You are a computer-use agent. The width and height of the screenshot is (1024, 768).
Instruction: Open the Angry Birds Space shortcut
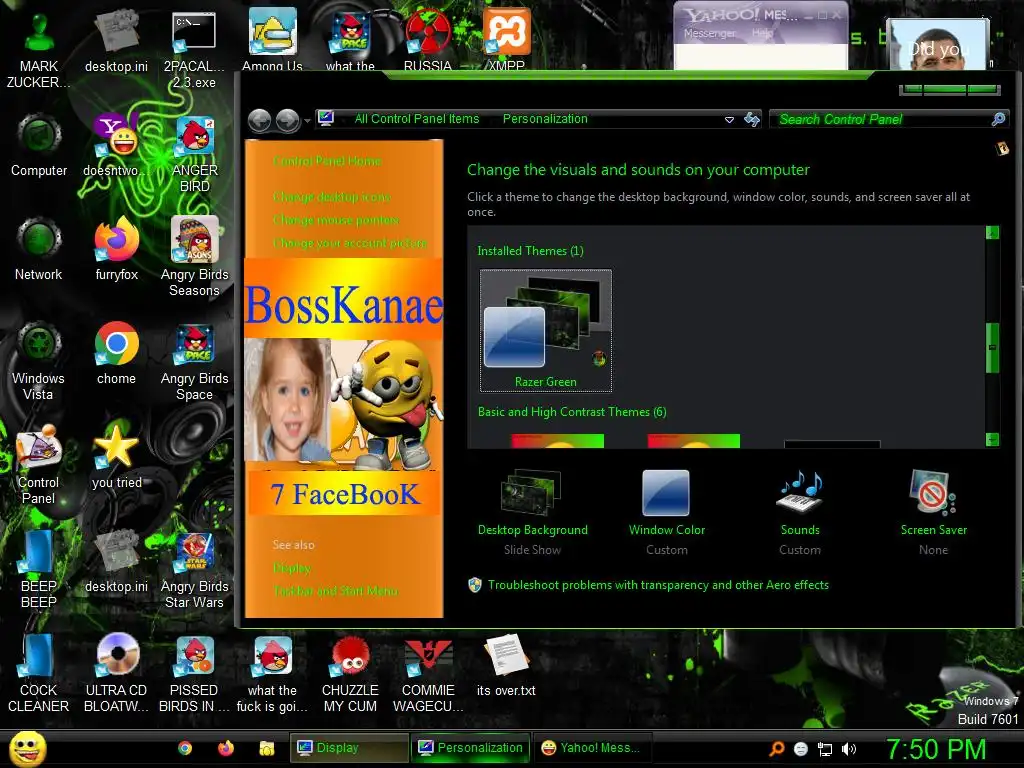click(x=194, y=360)
